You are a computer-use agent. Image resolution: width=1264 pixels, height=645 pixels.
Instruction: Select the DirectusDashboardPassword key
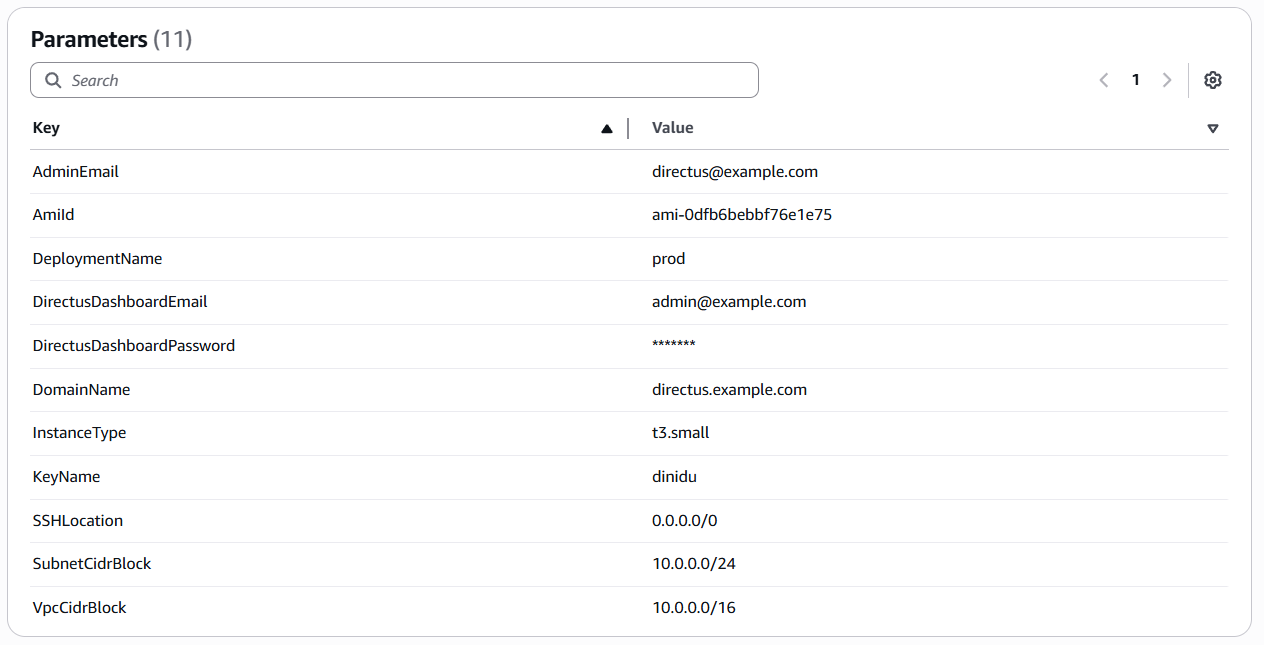[x=134, y=346]
